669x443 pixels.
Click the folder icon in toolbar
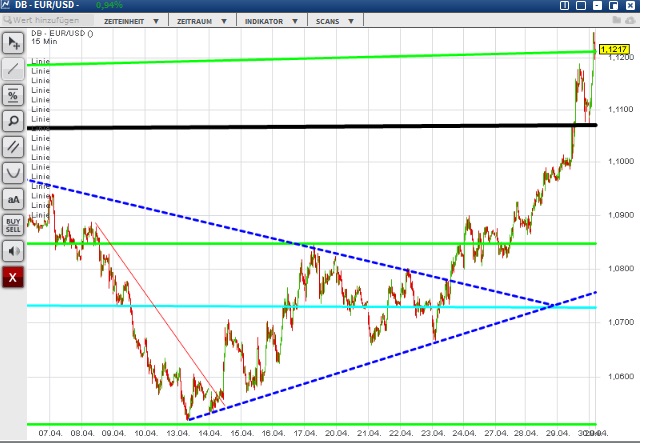pyautogui.click(x=617, y=20)
